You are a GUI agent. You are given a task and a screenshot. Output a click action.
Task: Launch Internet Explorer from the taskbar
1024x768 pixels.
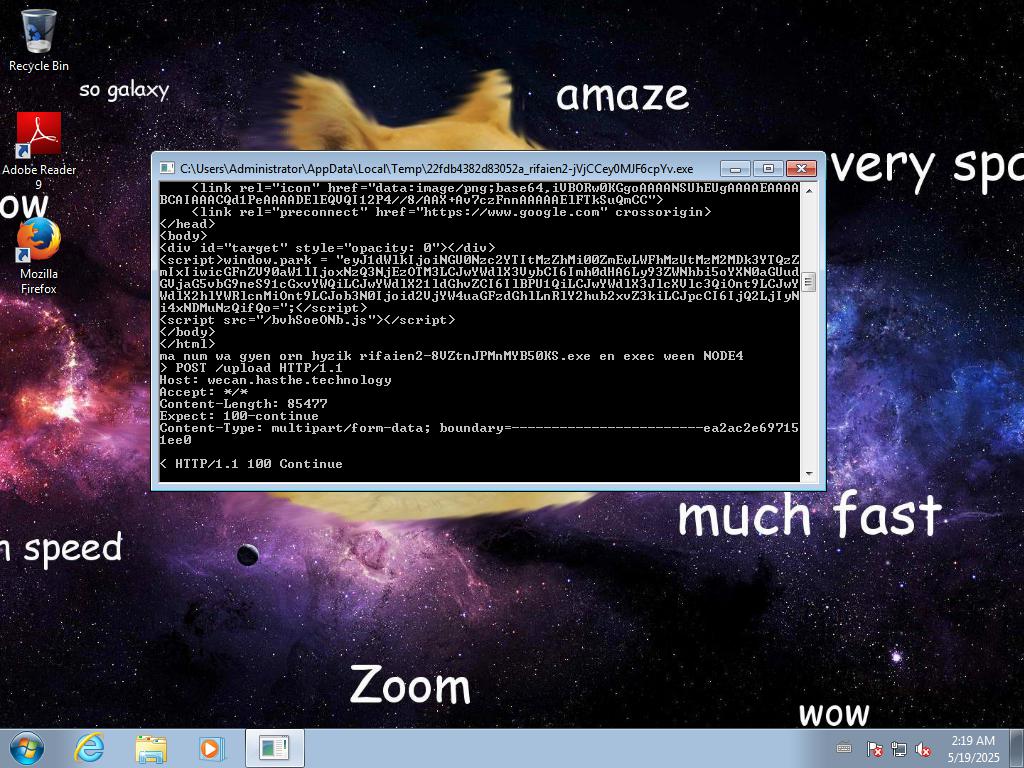tap(89, 748)
